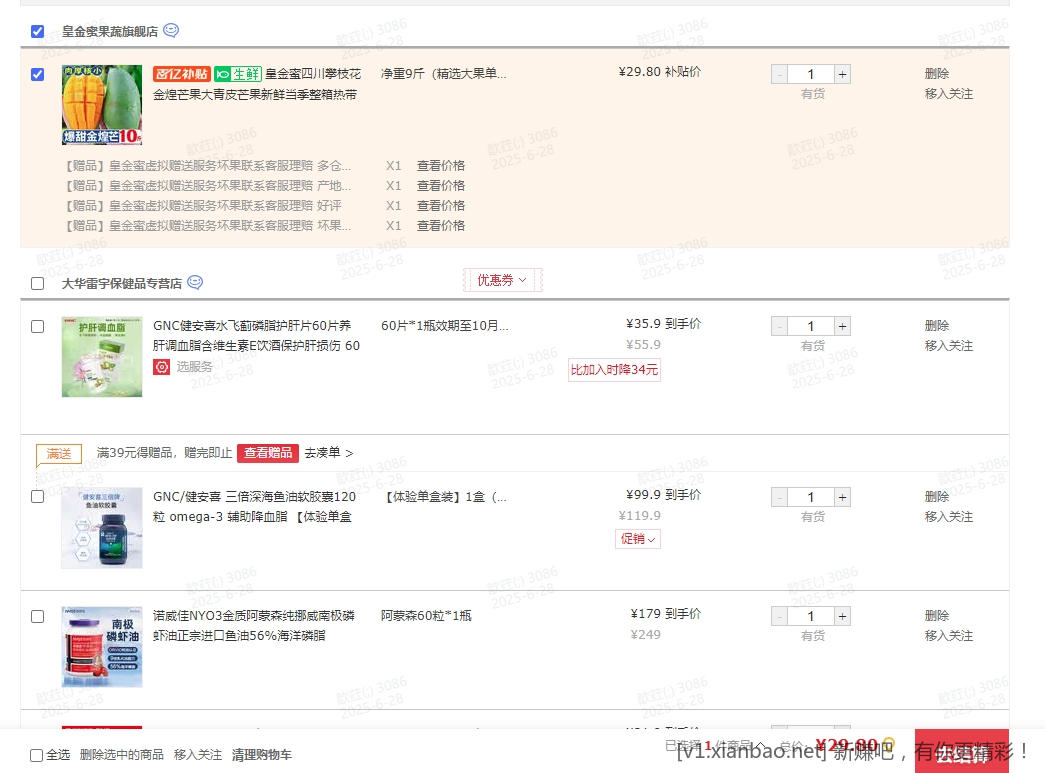Open chat icon next to 大华雷宇保健品专营店
This screenshot has width=1045, height=773.
coord(195,283)
